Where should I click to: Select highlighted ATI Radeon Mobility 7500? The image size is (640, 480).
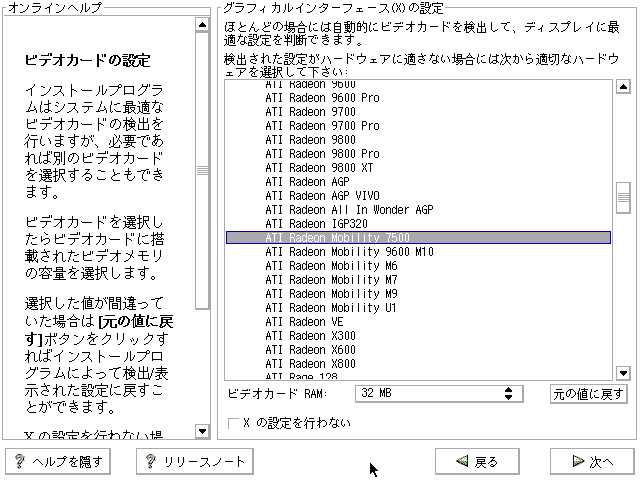pyautogui.click(x=418, y=238)
